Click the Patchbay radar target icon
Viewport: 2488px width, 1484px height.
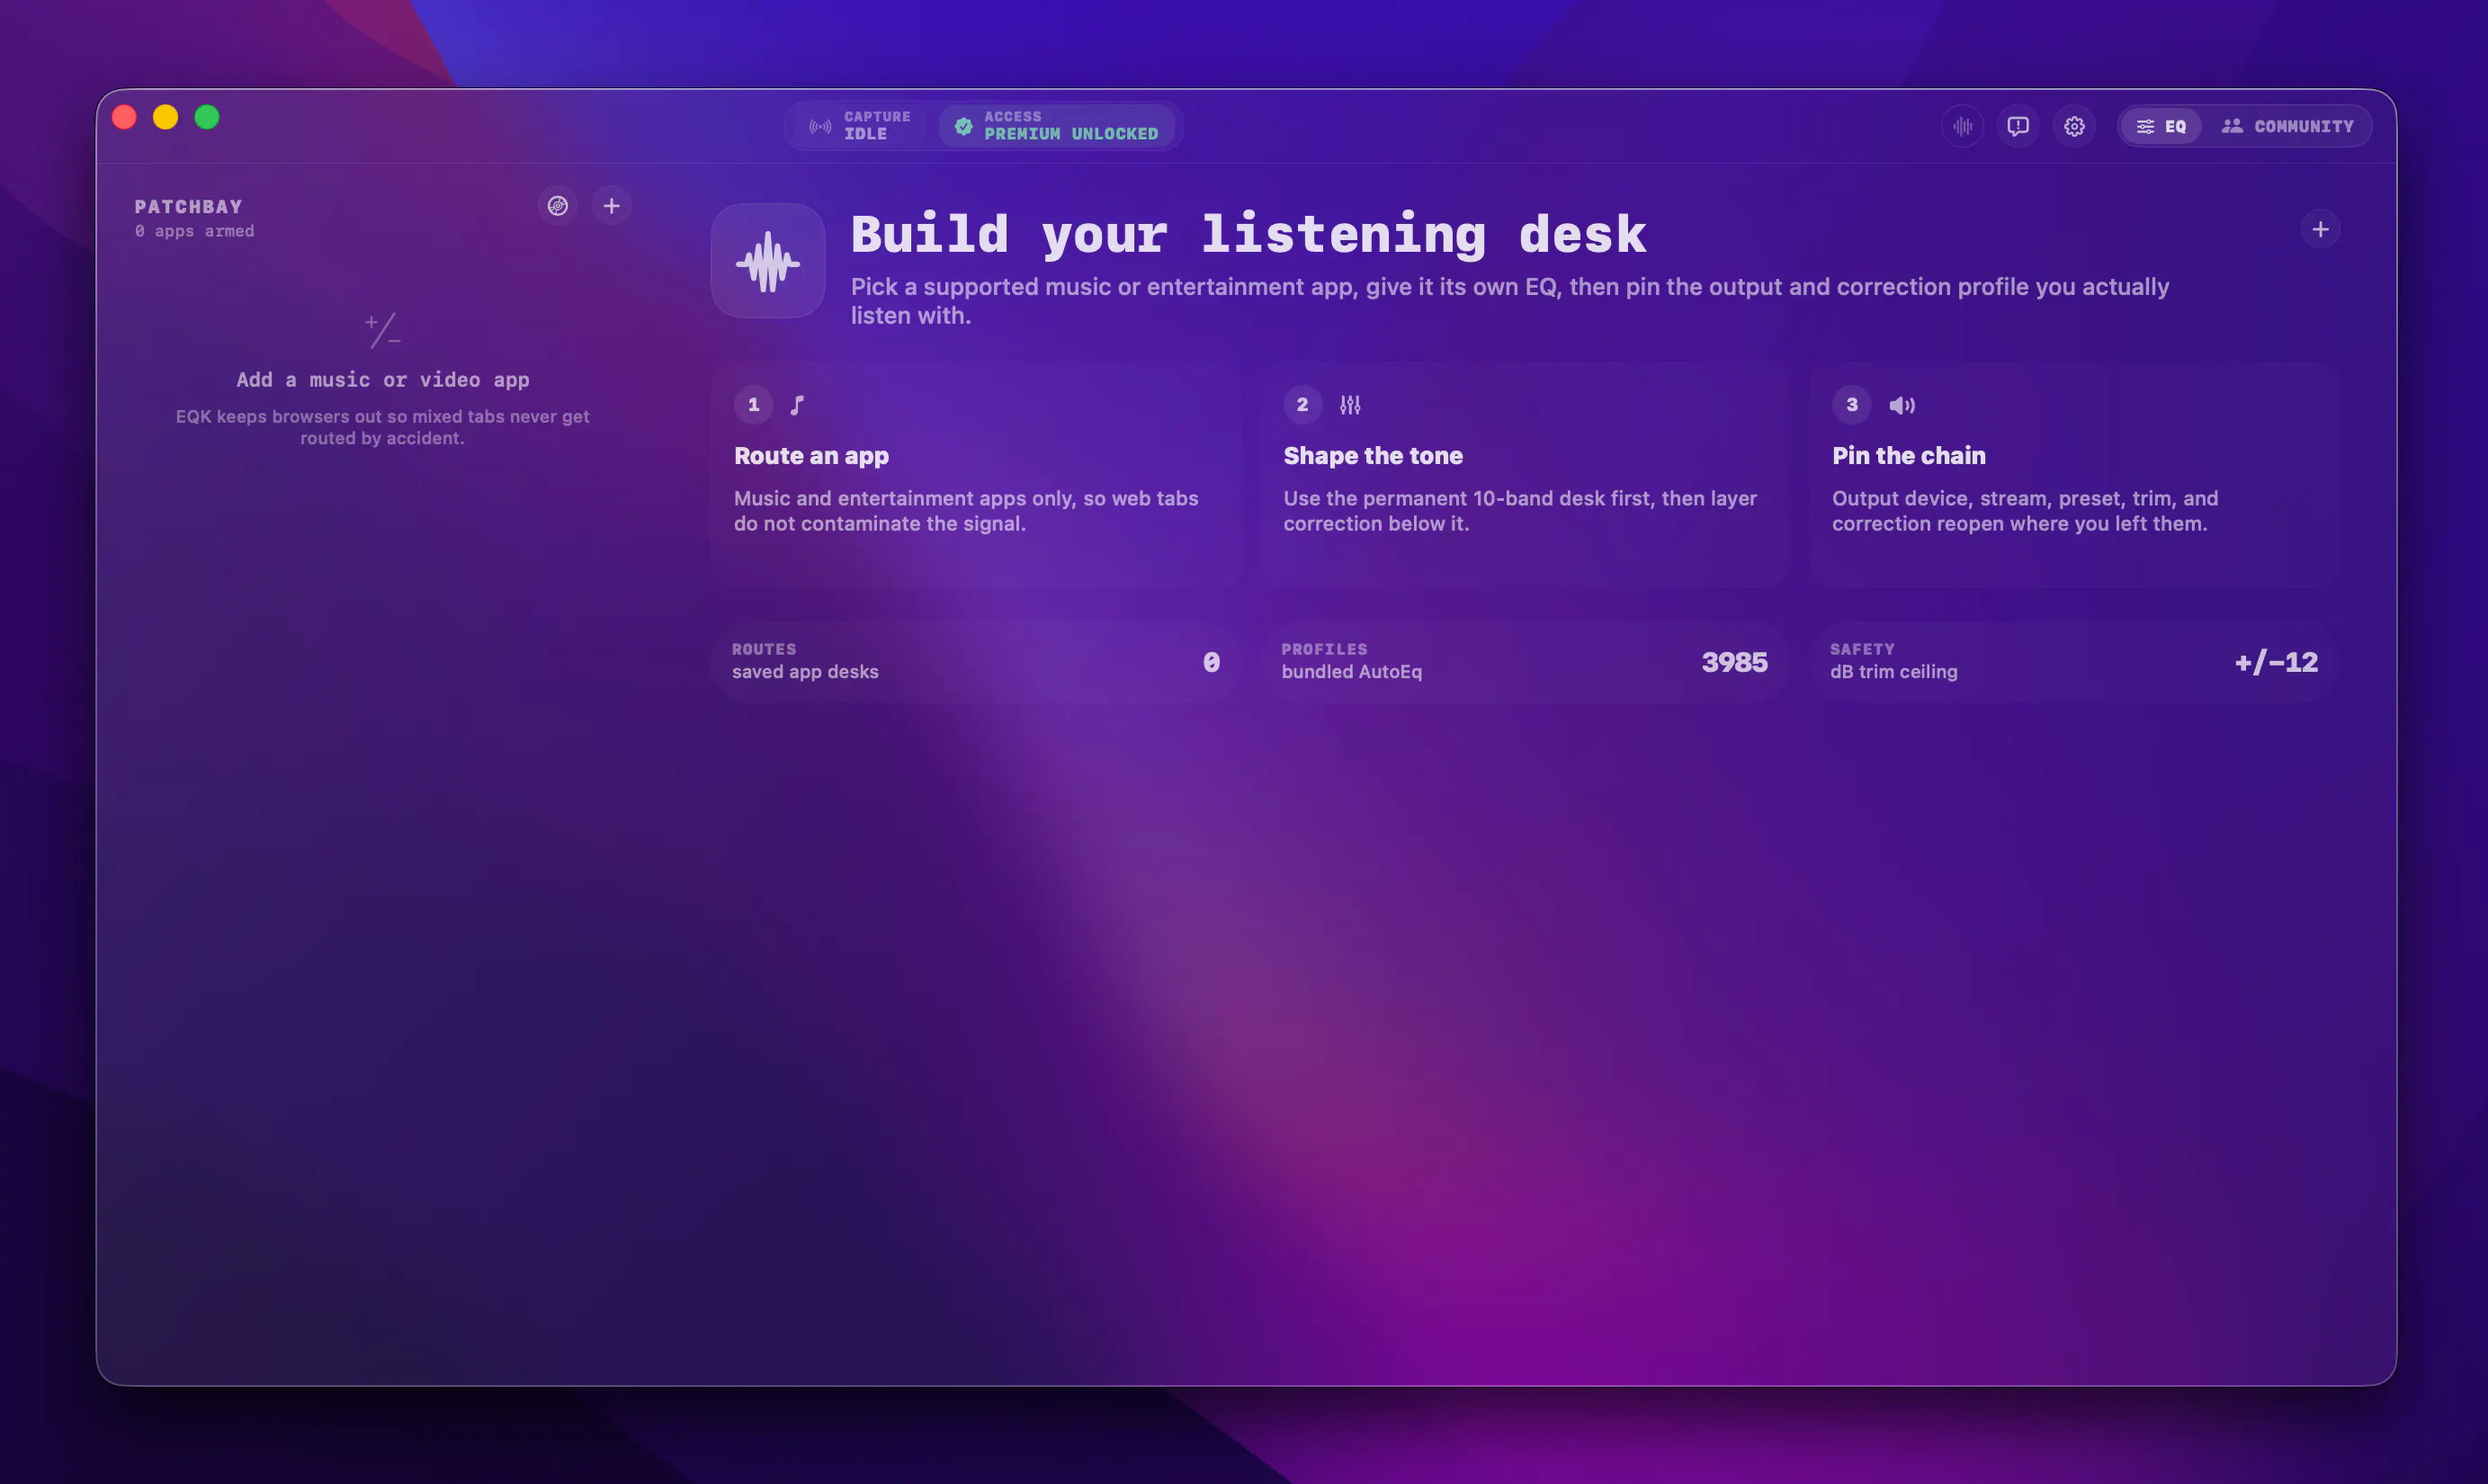pyautogui.click(x=558, y=206)
